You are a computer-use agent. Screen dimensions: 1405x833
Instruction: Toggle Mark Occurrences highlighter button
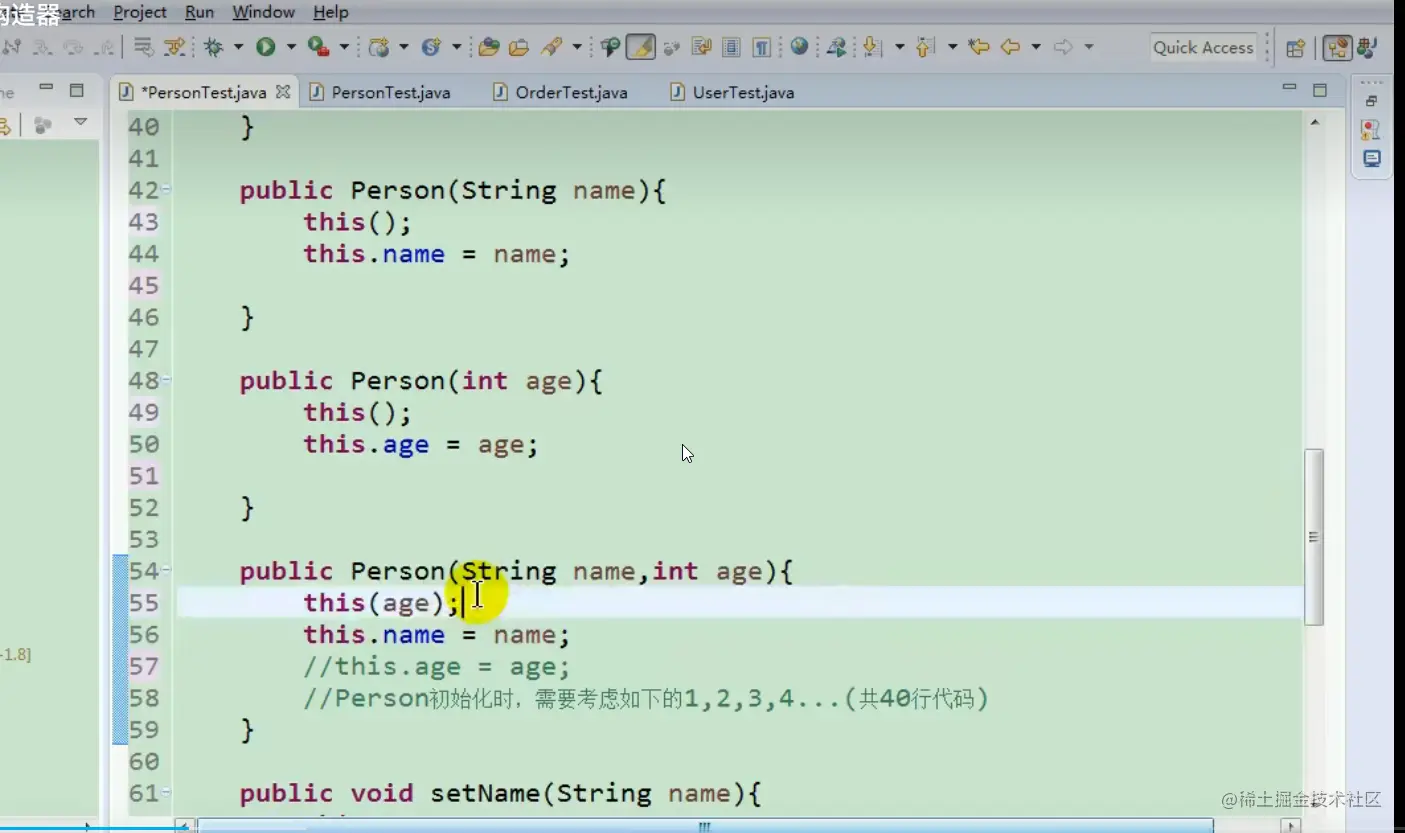[x=641, y=47]
